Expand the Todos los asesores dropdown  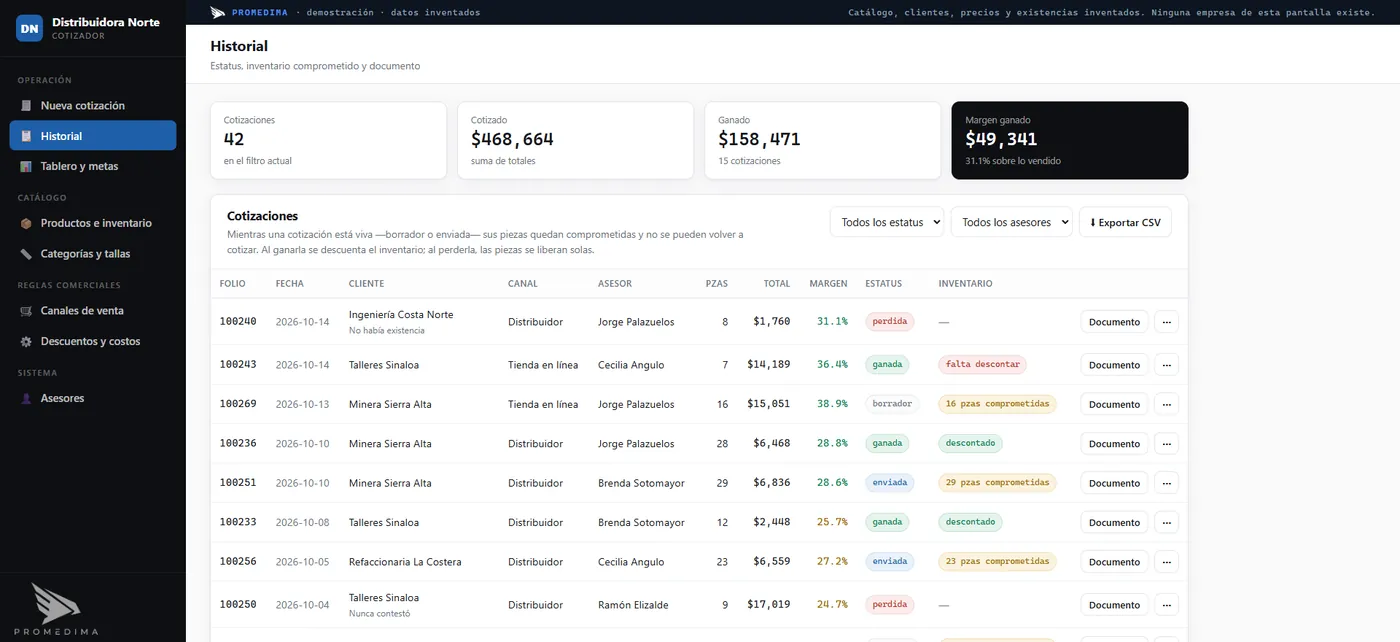pyautogui.click(x=1011, y=222)
